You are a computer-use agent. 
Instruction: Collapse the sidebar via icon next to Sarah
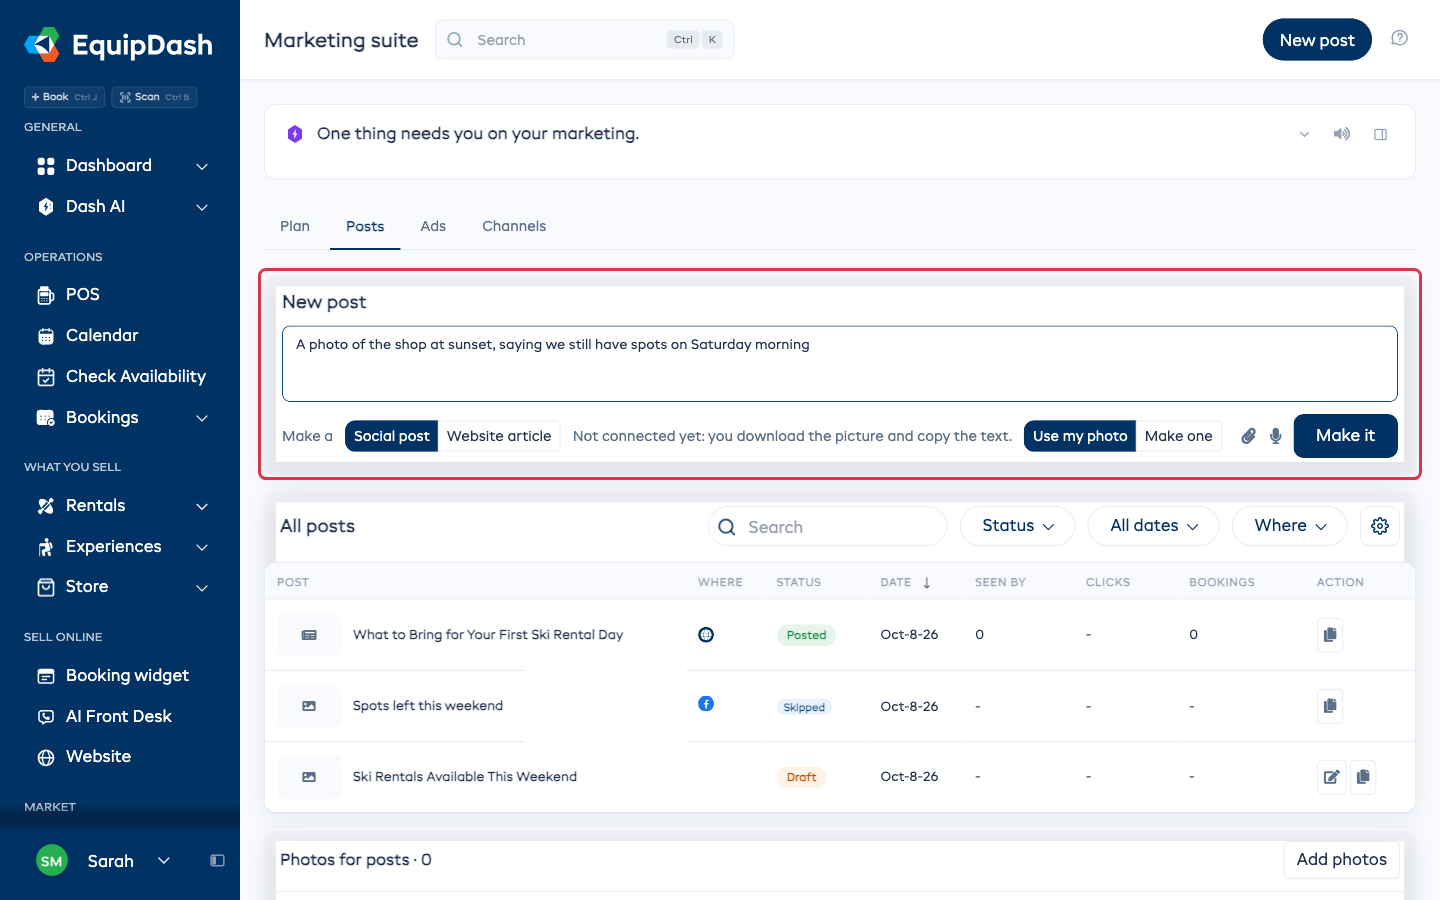[x=217, y=861]
